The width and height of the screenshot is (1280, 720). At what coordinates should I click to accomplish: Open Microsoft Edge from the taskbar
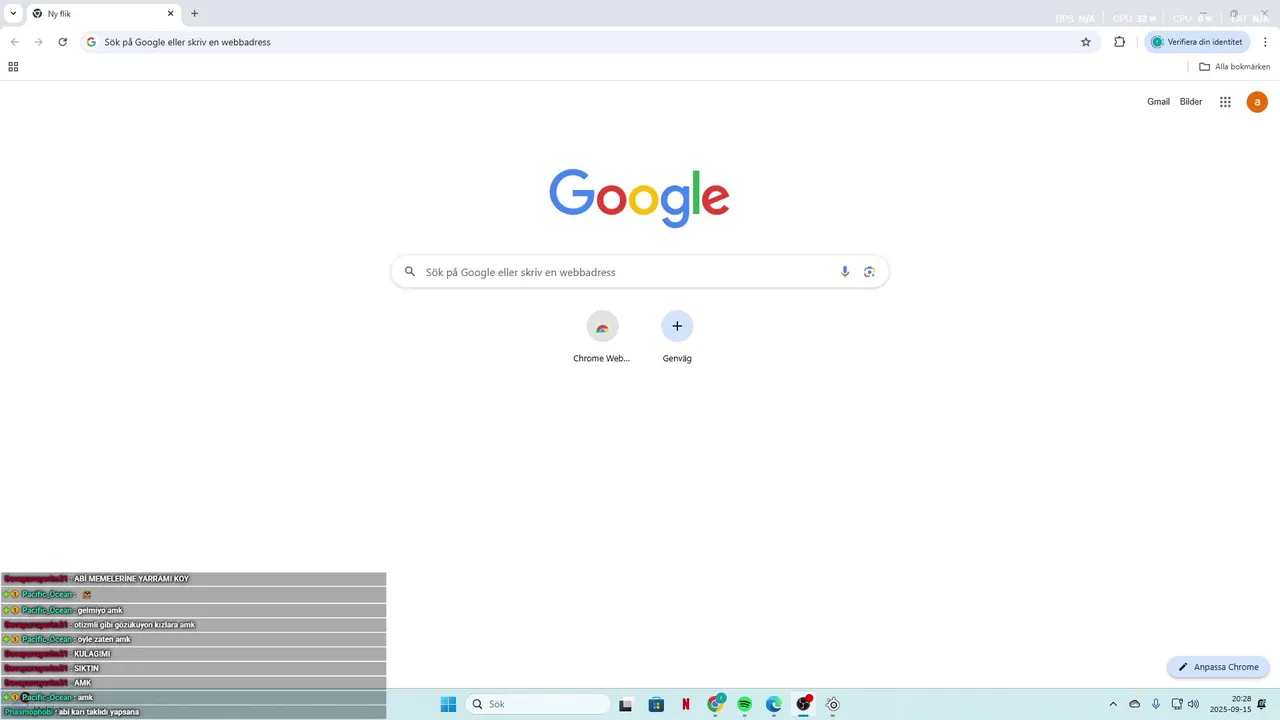click(x=774, y=704)
